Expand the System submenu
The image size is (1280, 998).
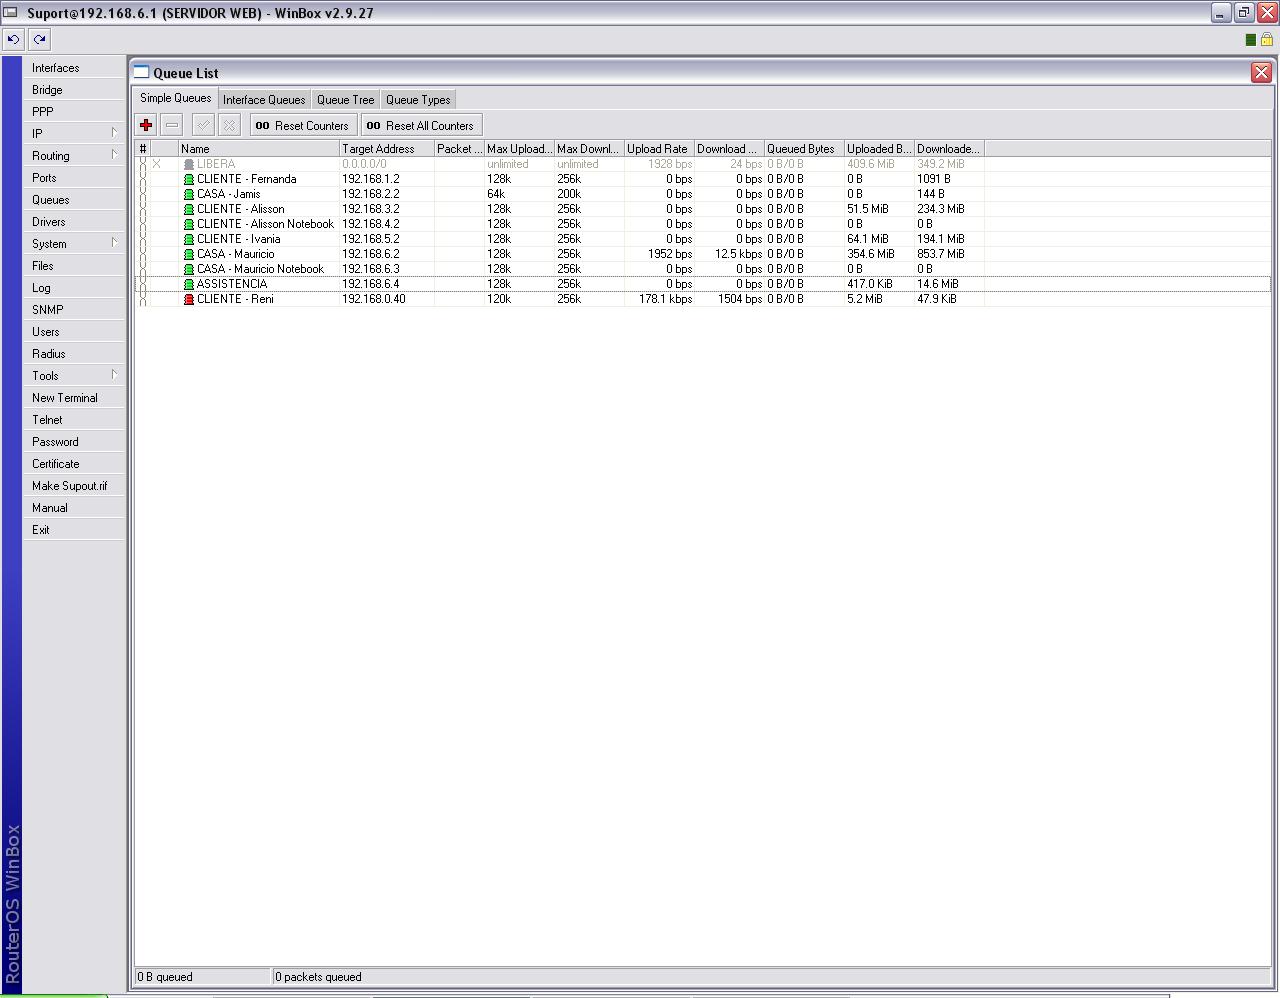[x=75, y=244]
